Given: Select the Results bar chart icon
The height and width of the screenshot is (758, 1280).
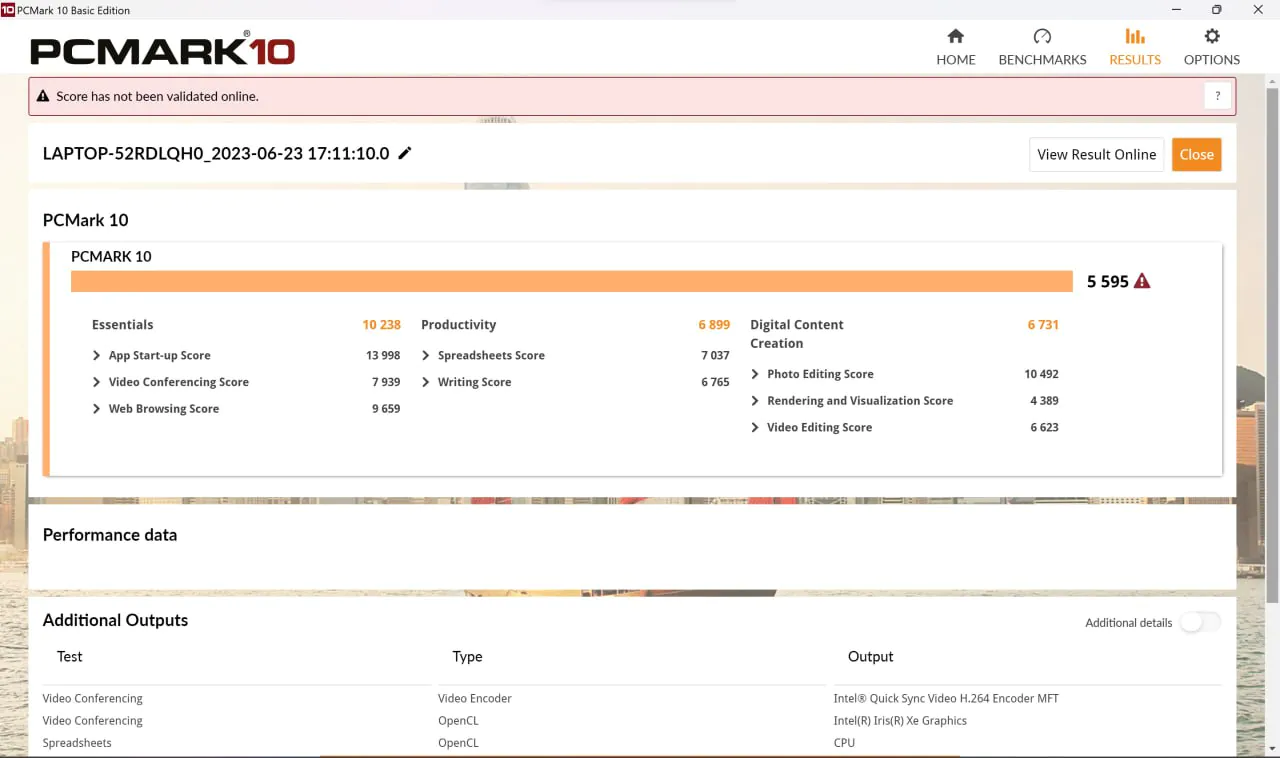Looking at the screenshot, I should (1135, 36).
